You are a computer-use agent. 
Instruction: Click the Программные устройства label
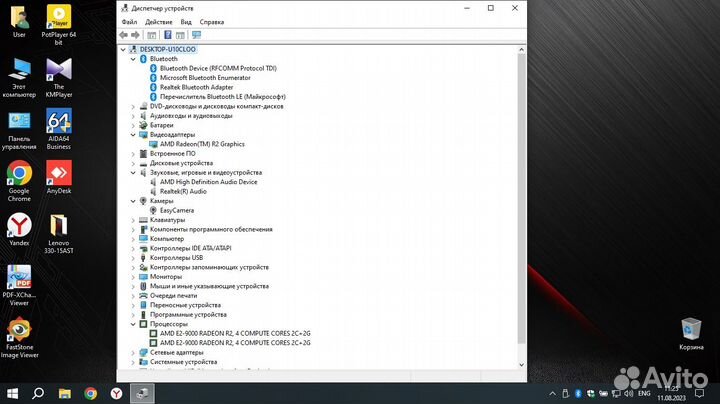(188, 314)
